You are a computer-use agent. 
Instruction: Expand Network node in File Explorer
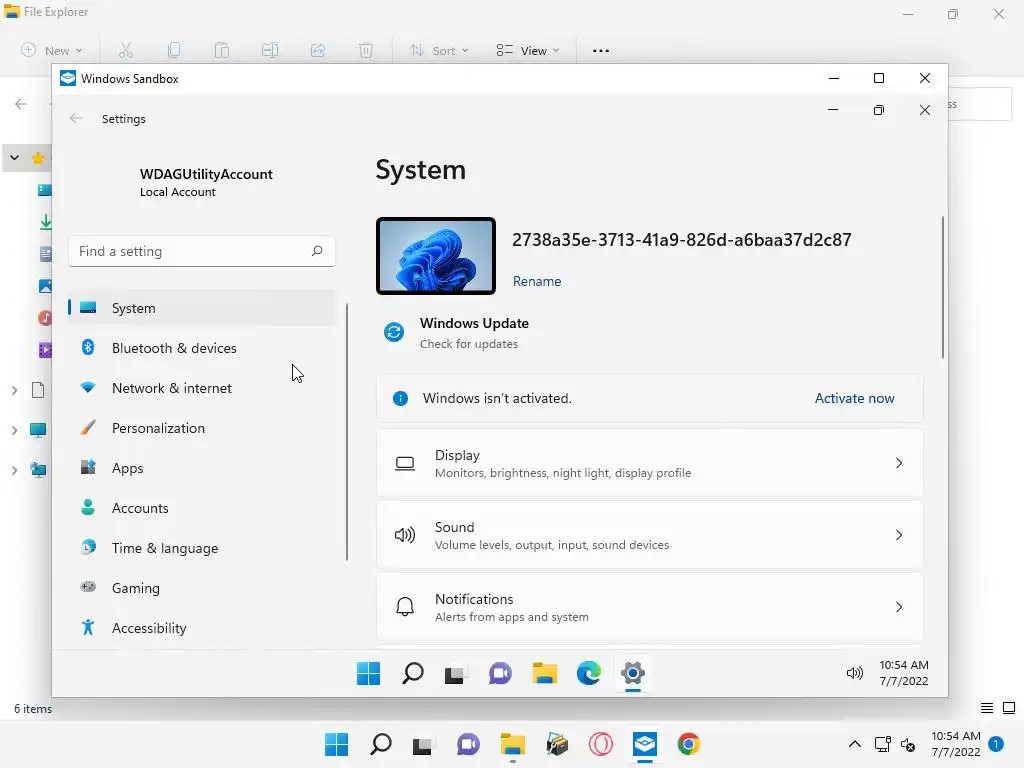click(14, 470)
